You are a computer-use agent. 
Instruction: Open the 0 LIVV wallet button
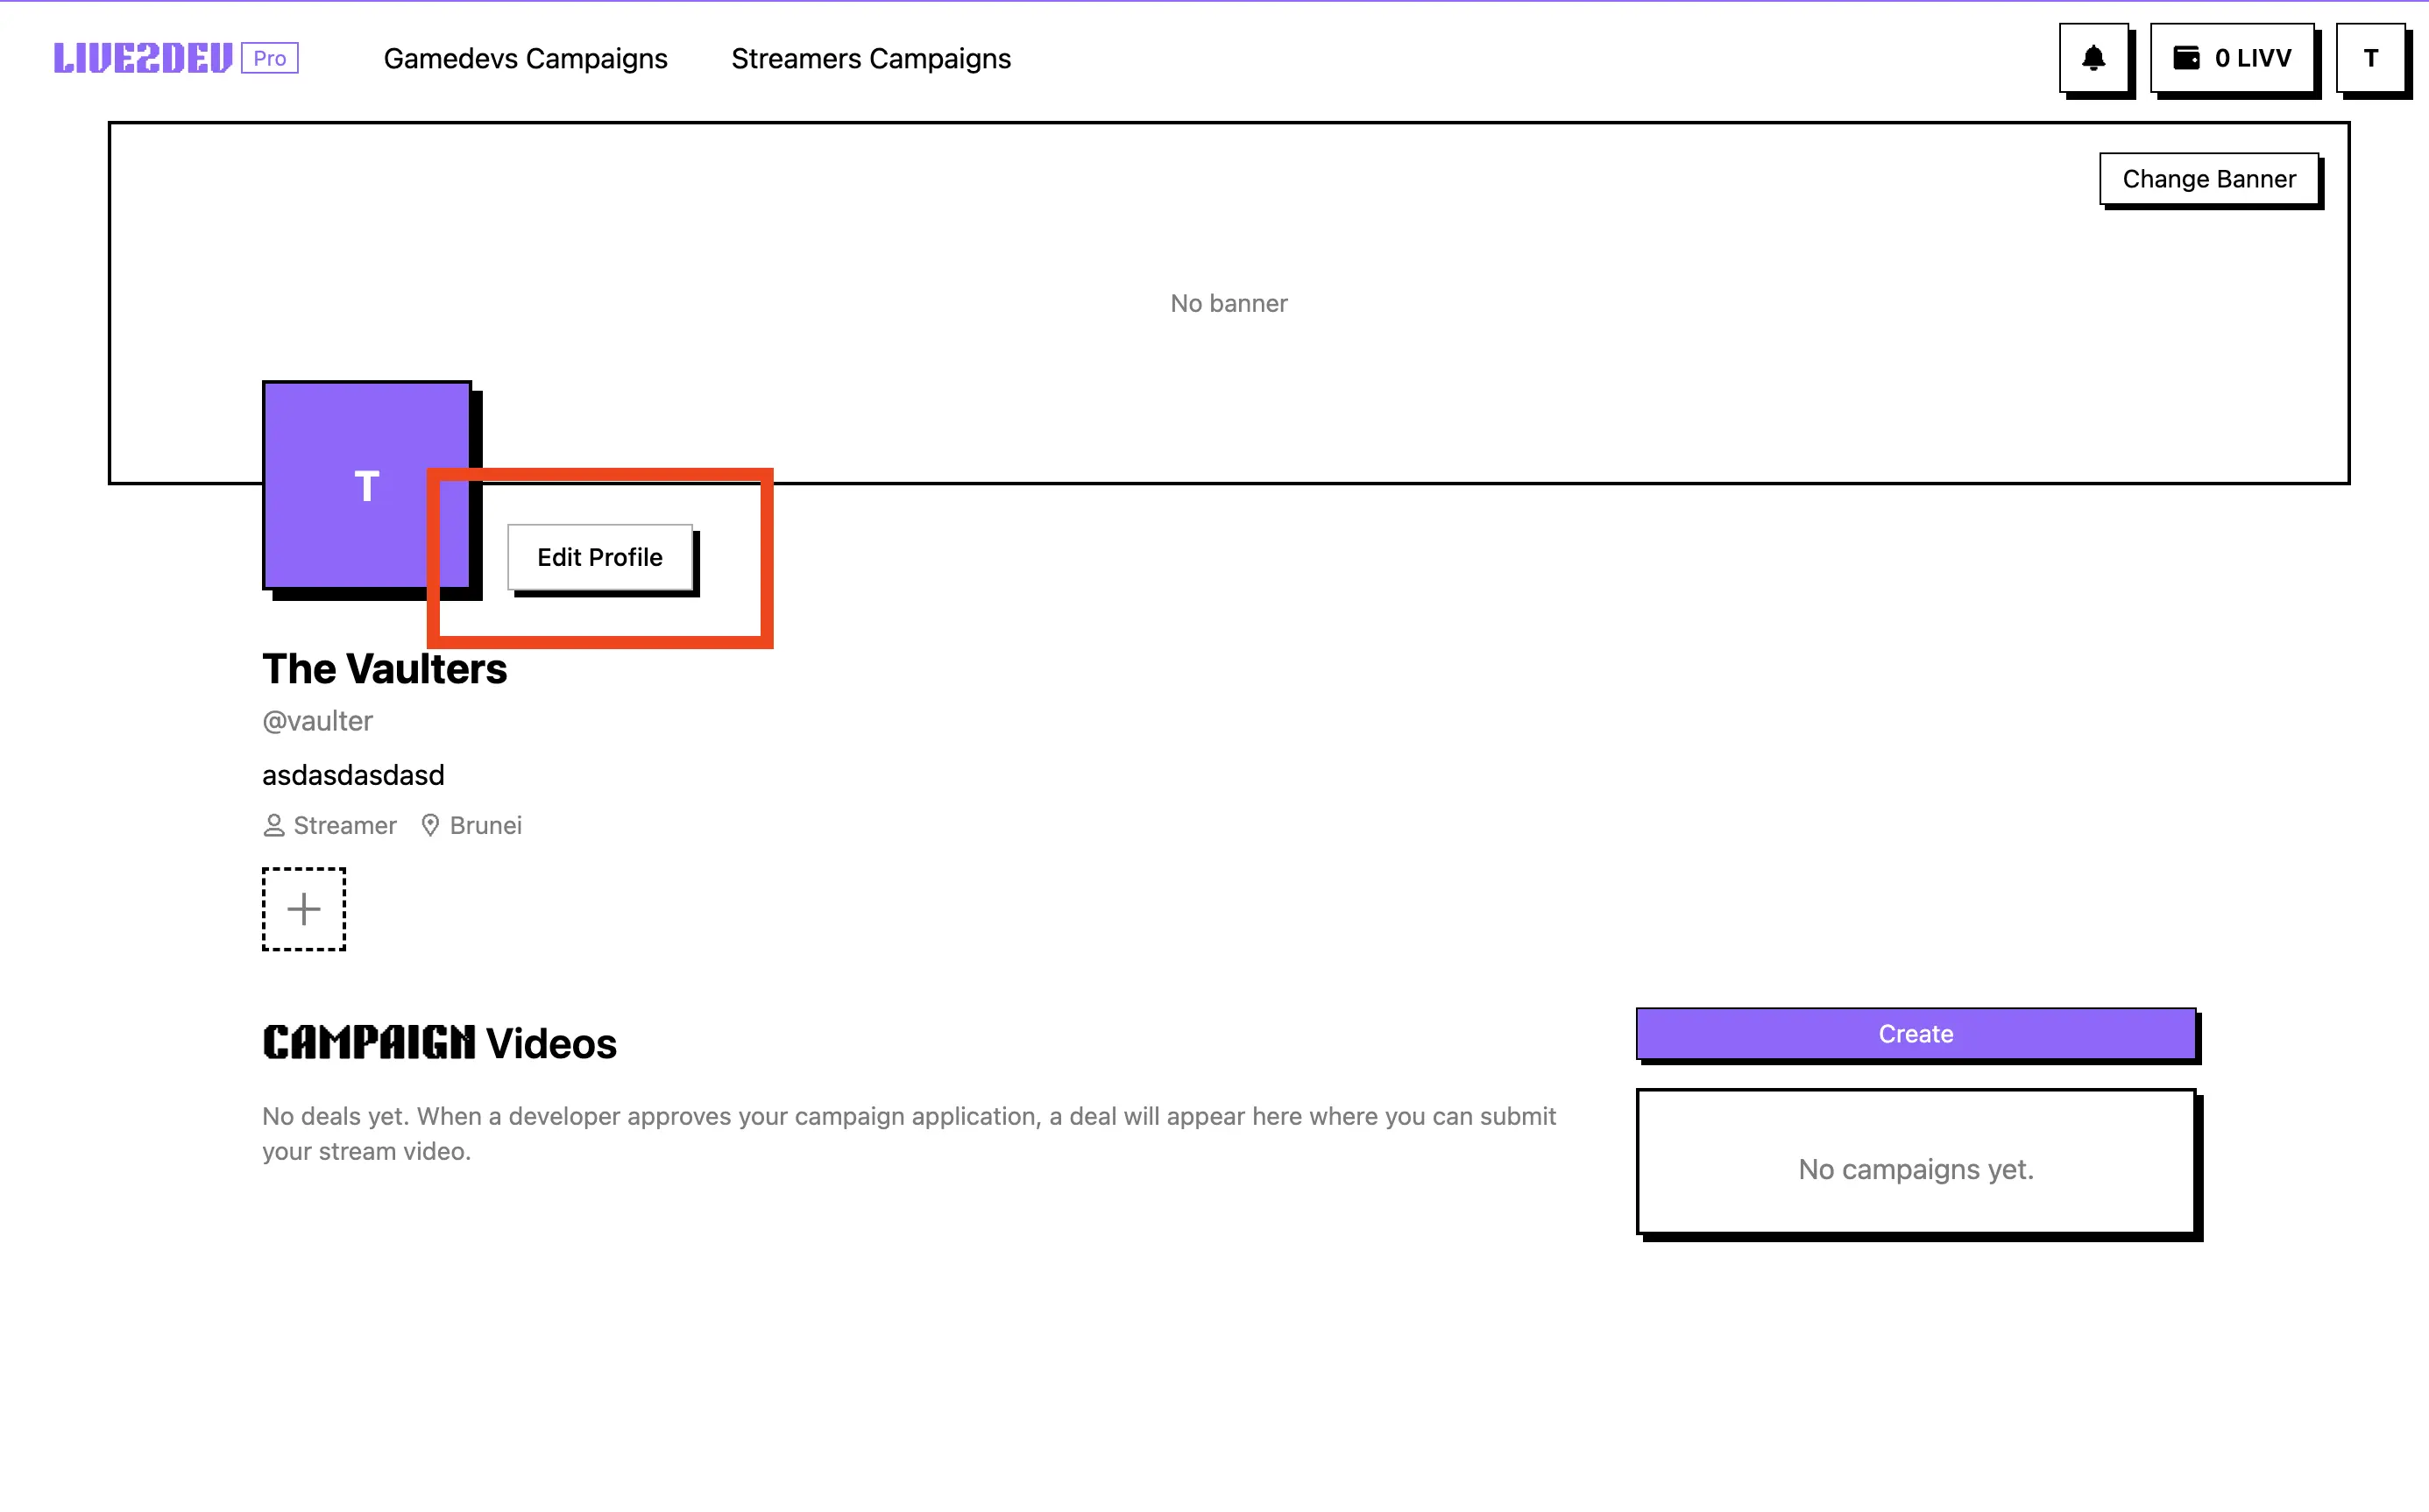(2232, 58)
